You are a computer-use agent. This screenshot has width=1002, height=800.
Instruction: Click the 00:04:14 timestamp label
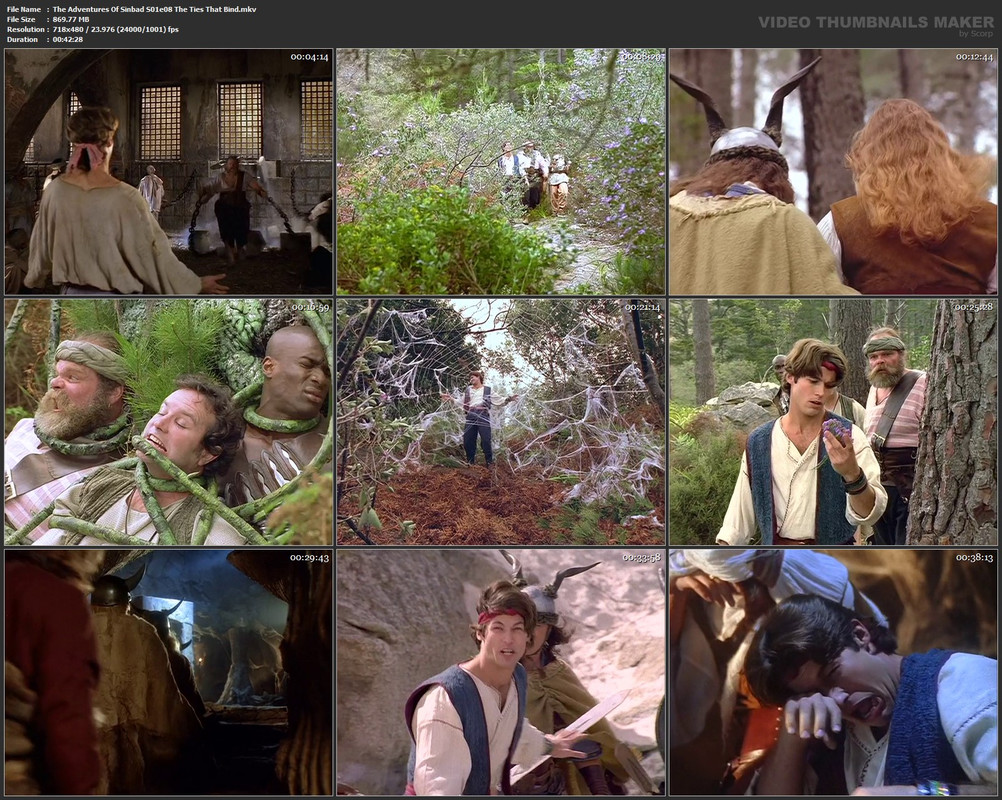[x=309, y=57]
